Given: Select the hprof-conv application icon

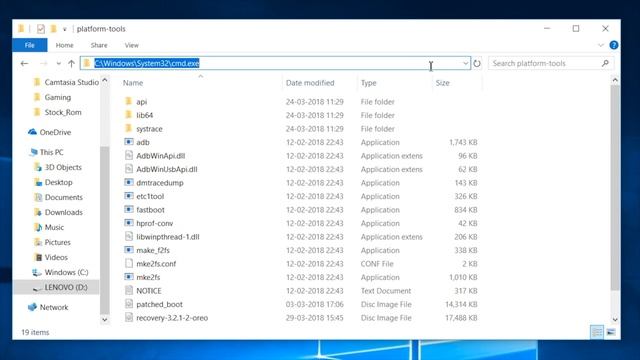Looking at the screenshot, I should coord(129,222).
